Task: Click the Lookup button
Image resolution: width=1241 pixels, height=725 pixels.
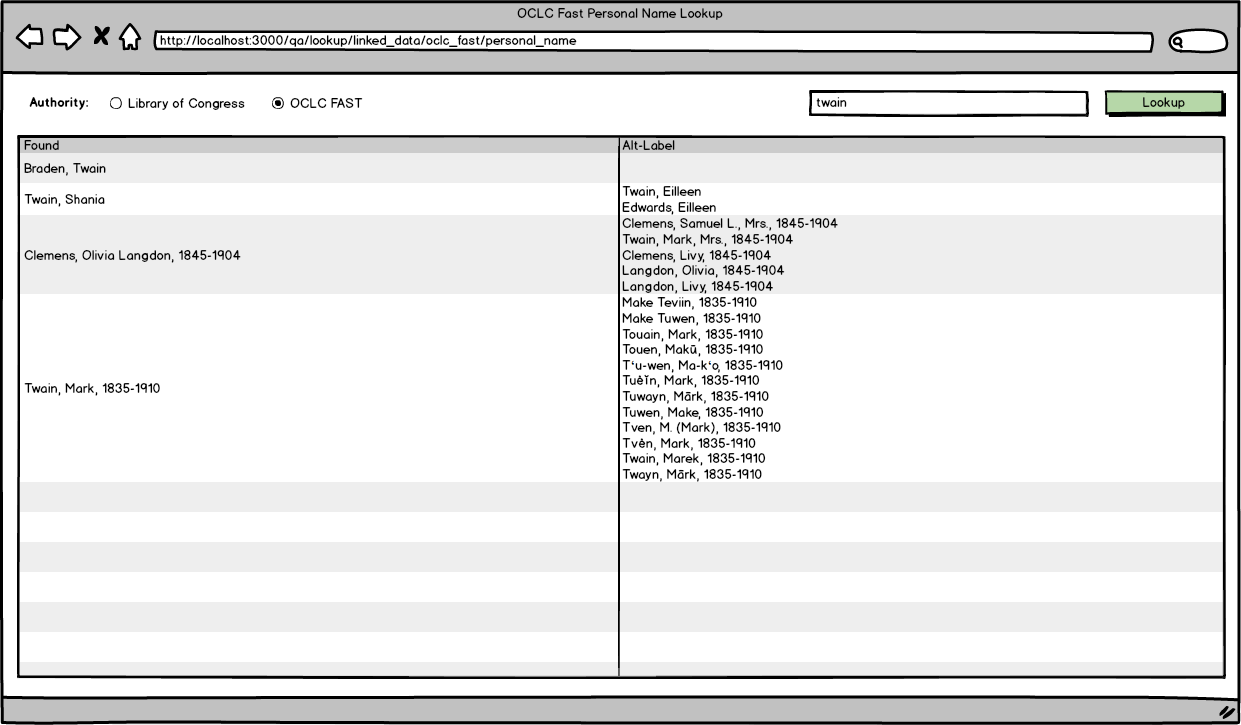Action: tap(1163, 102)
